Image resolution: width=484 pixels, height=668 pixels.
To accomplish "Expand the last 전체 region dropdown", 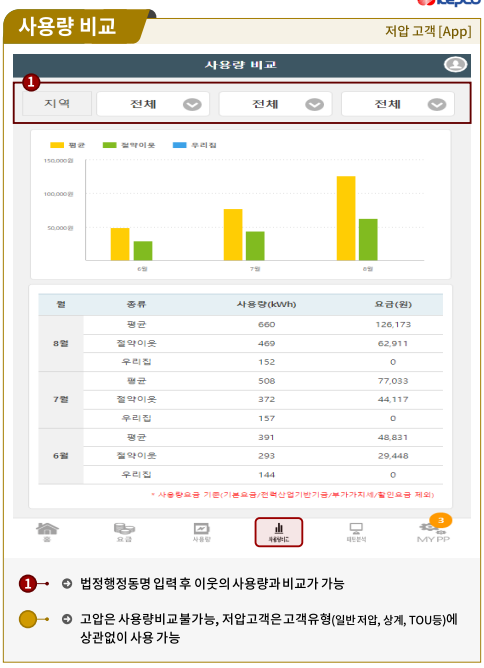I will pos(398,104).
